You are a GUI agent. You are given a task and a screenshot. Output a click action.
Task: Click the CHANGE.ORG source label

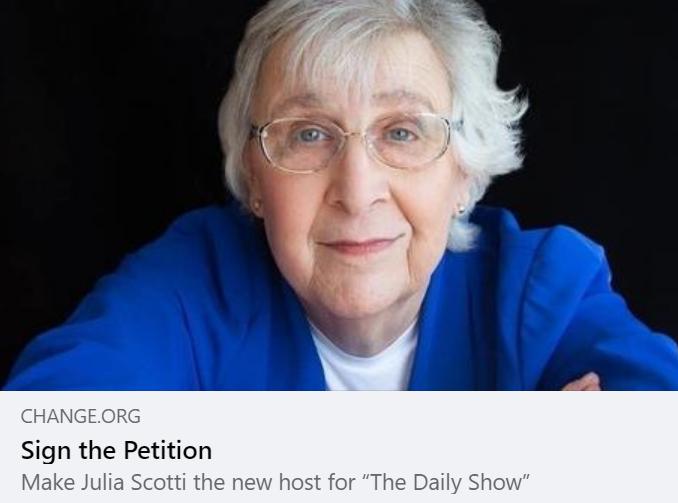(x=80, y=416)
